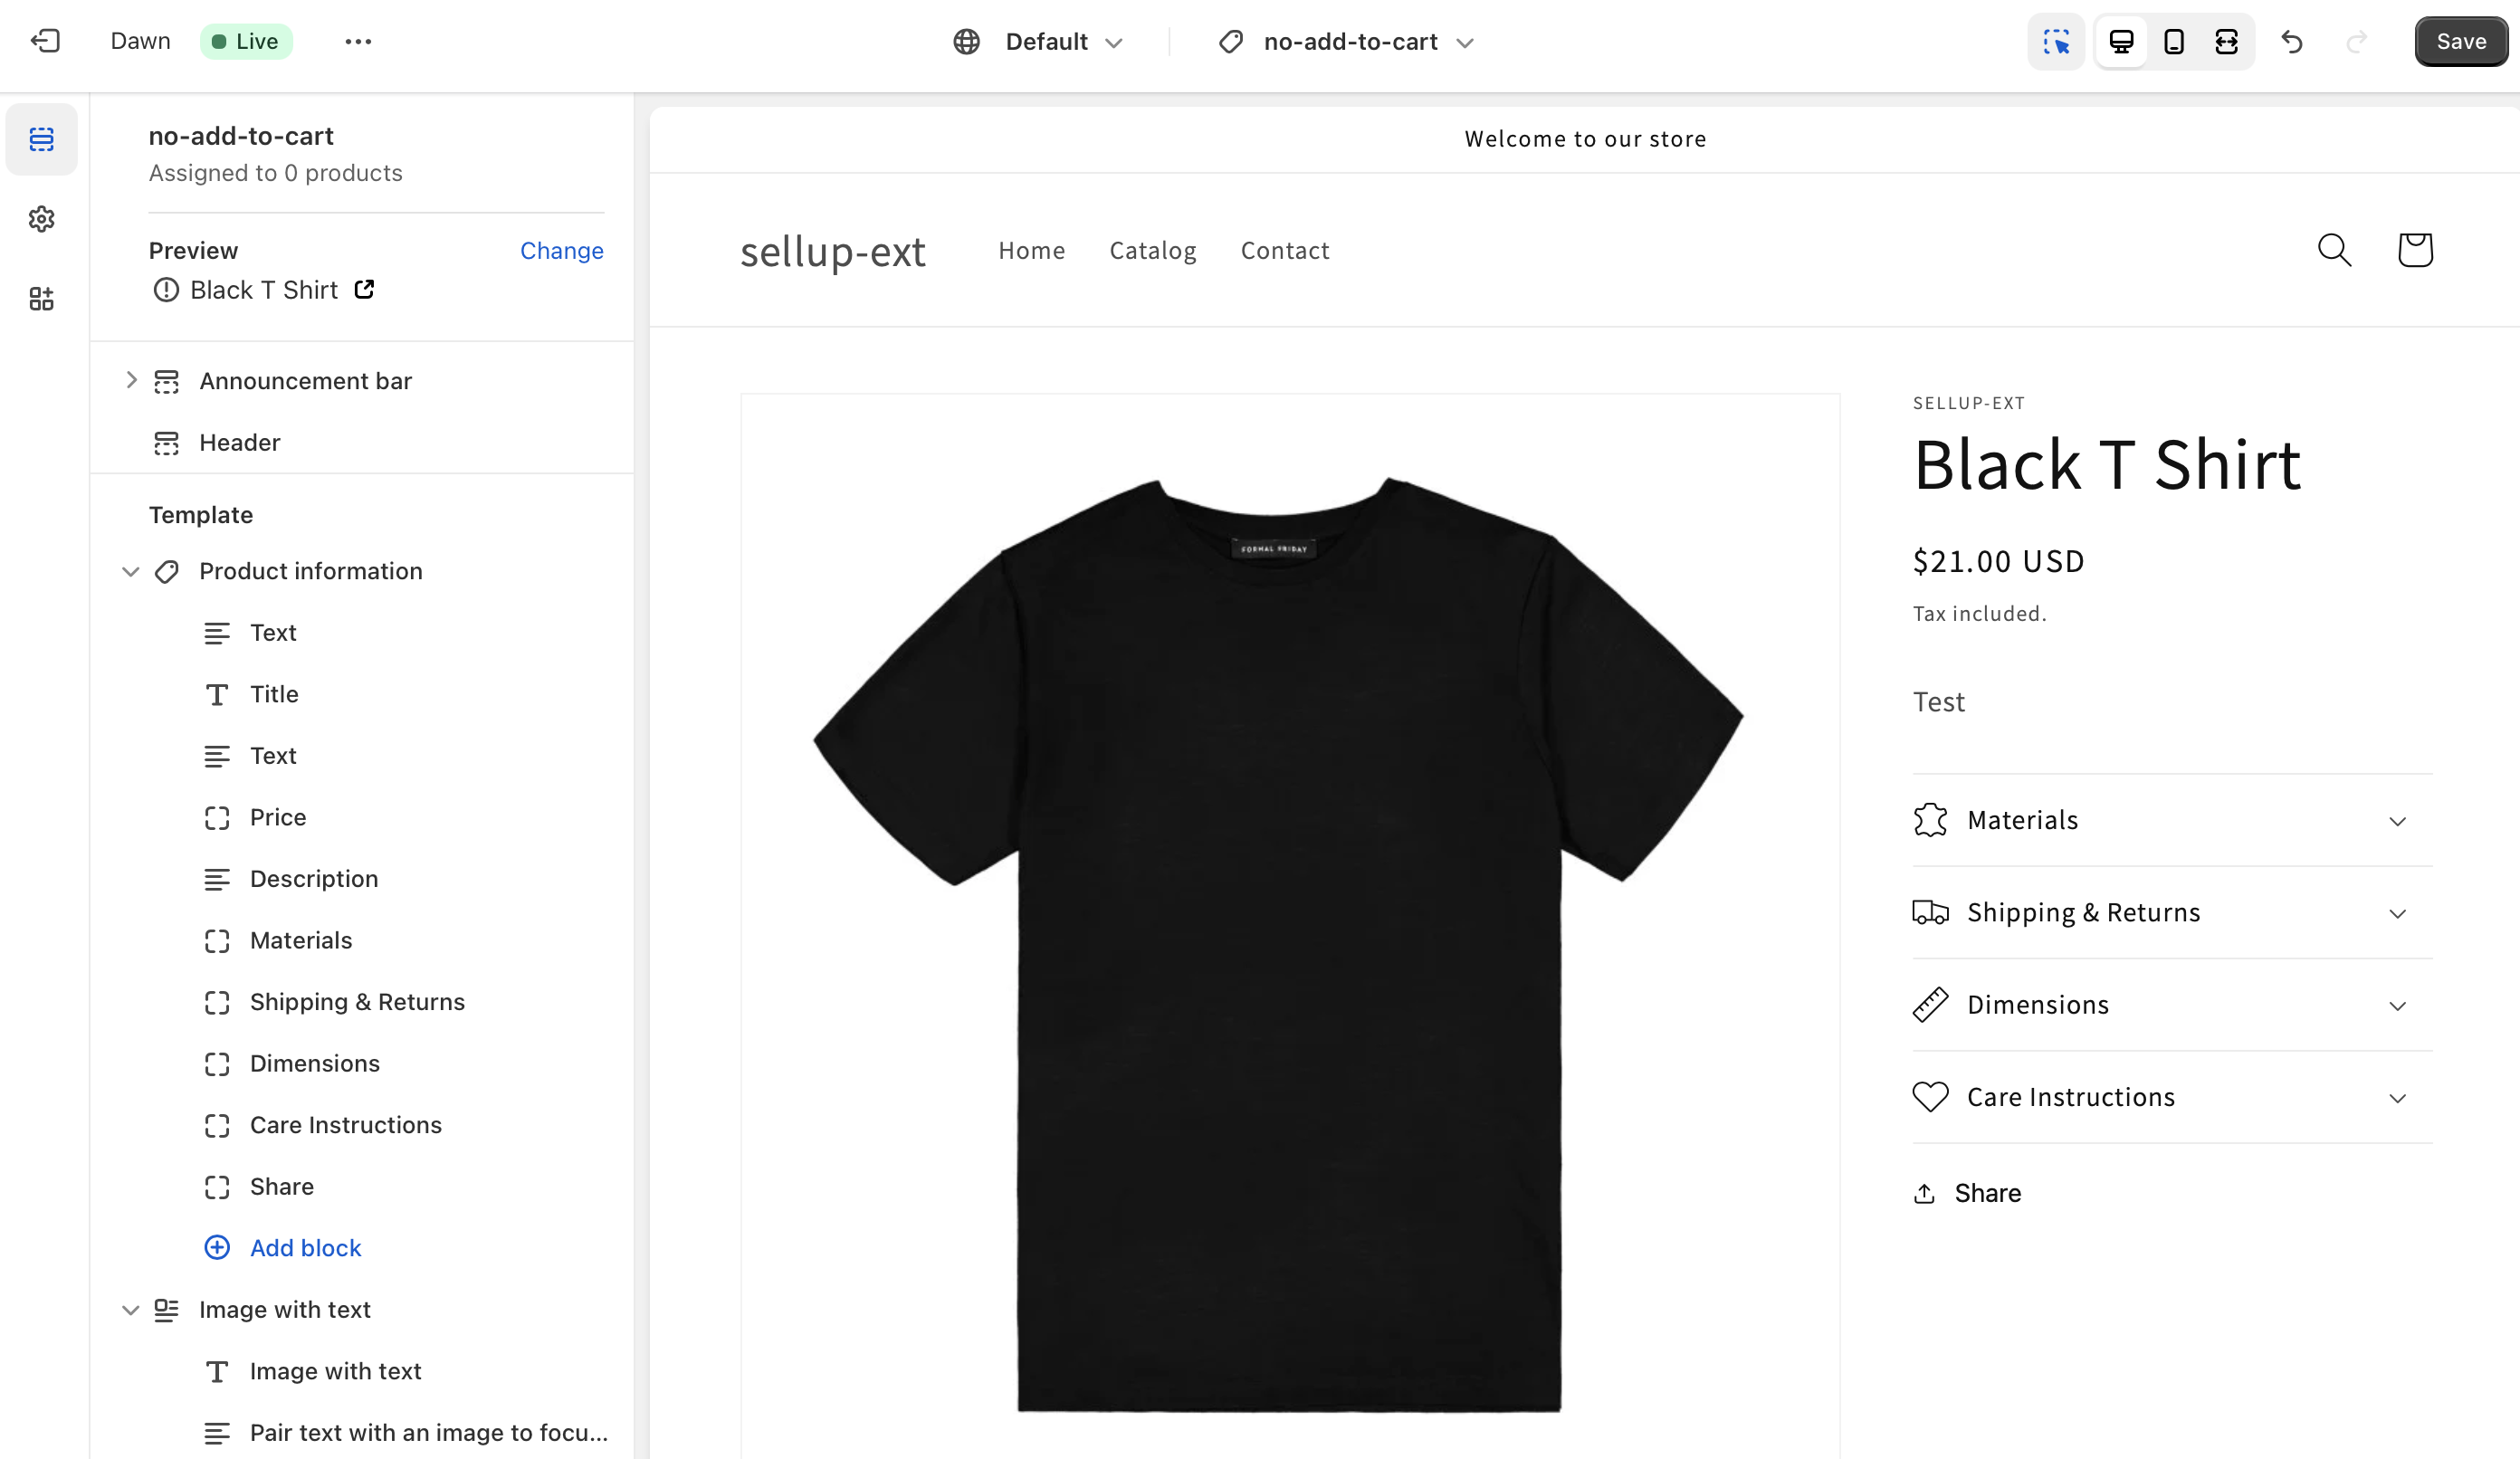This screenshot has width=2520, height=1459.
Task: Click the undo arrow icon
Action: click(2292, 41)
